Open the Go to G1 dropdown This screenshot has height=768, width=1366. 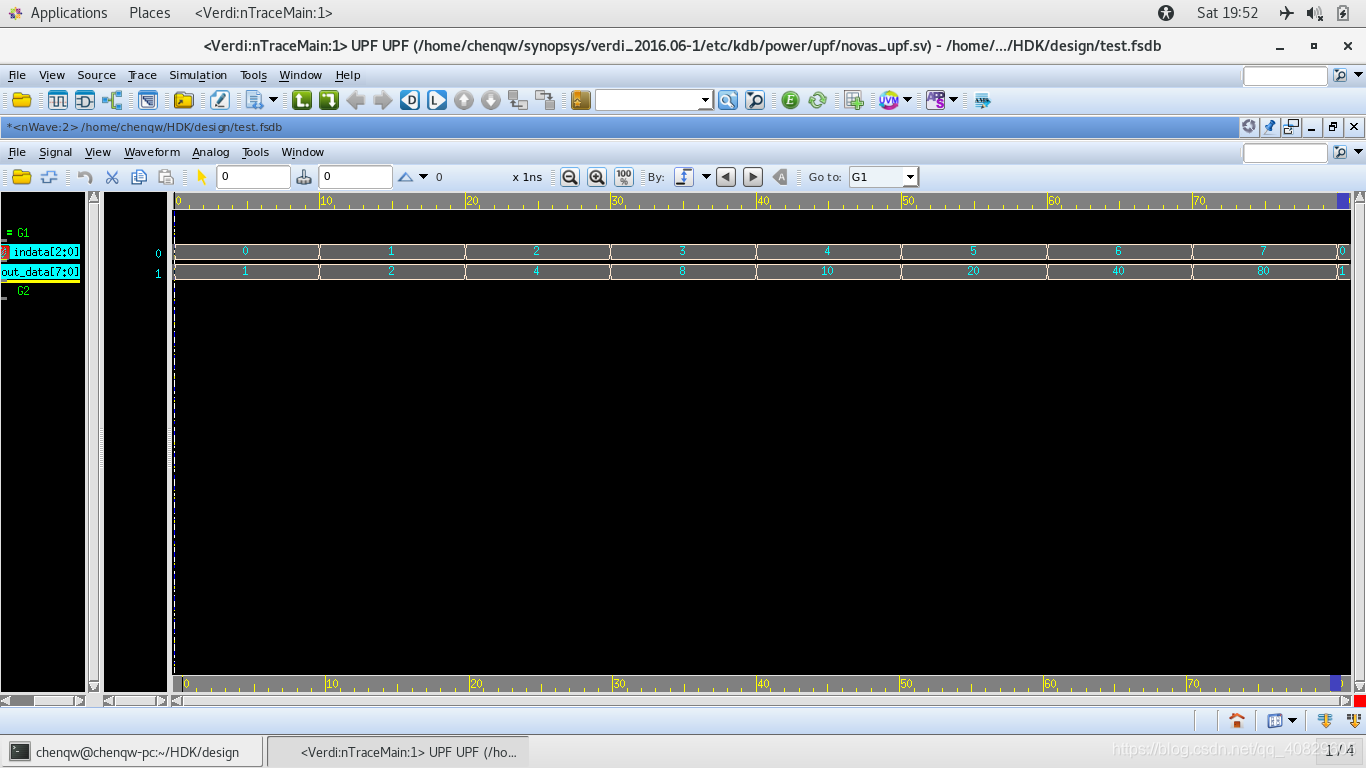click(x=910, y=177)
